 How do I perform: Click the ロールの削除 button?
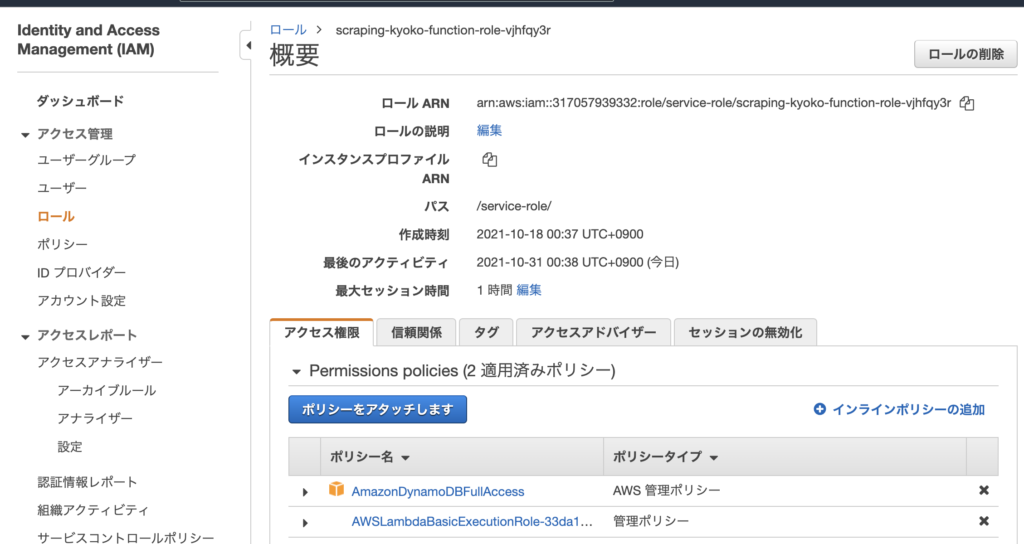(966, 54)
